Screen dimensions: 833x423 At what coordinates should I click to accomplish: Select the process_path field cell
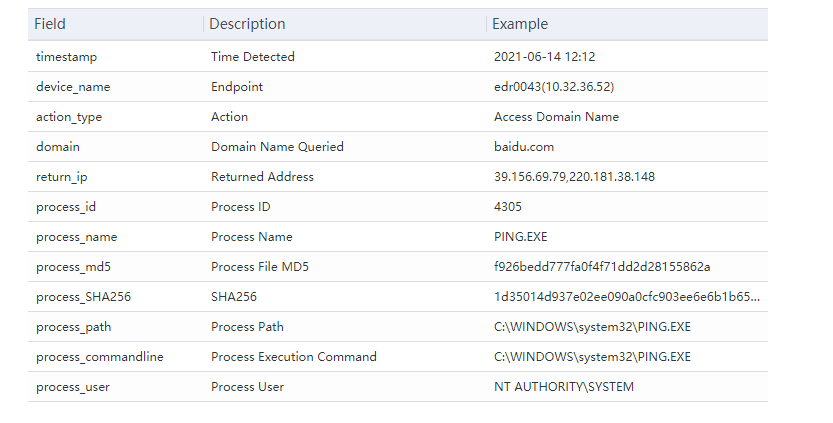click(74, 327)
